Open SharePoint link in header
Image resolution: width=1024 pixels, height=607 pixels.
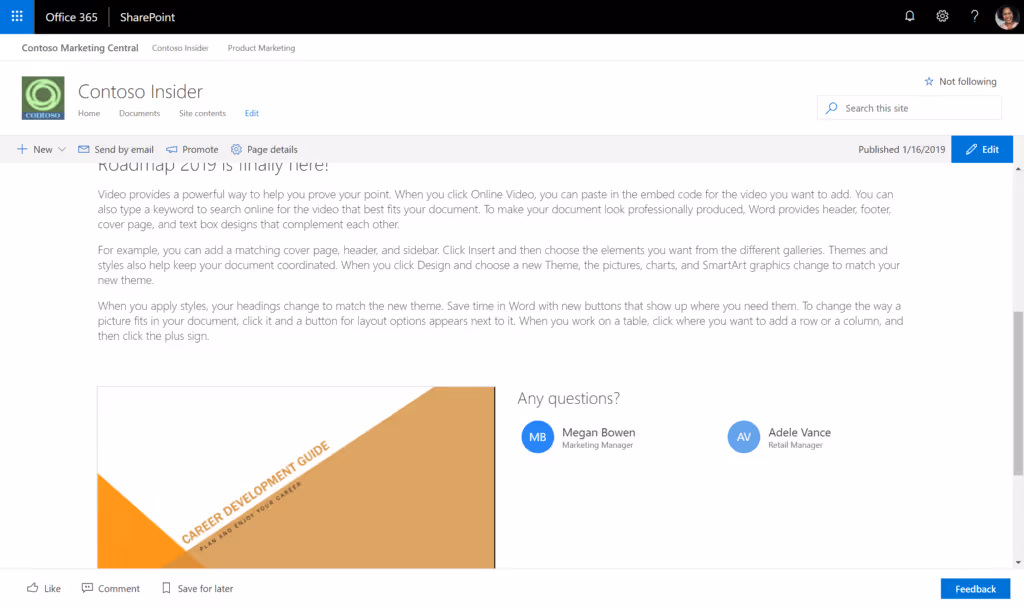click(148, 17)
